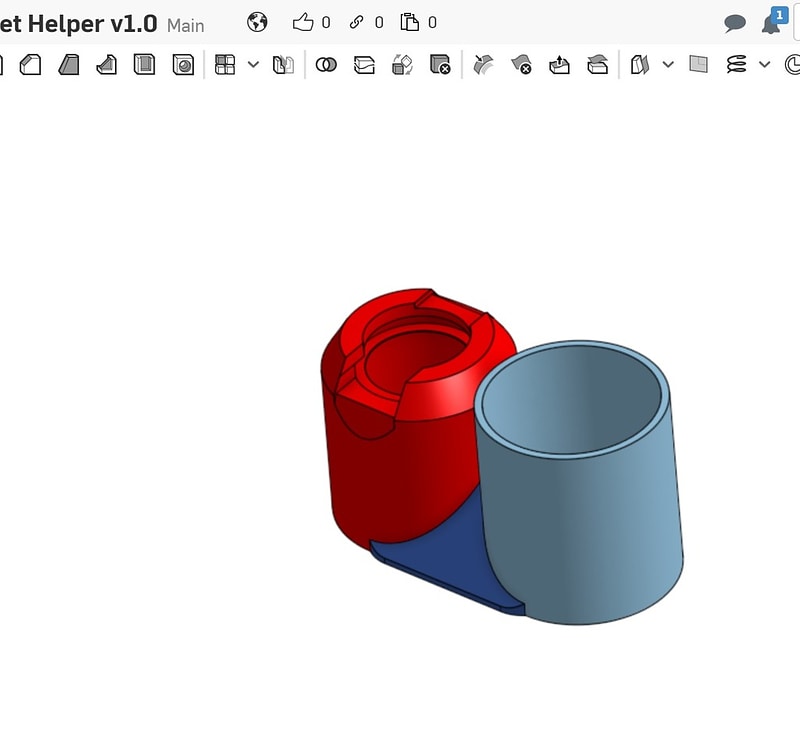The width and height of the screenshot is (800, 754).
Task: Click the Helper v1.0 document title
Action: tap(92, 24)
